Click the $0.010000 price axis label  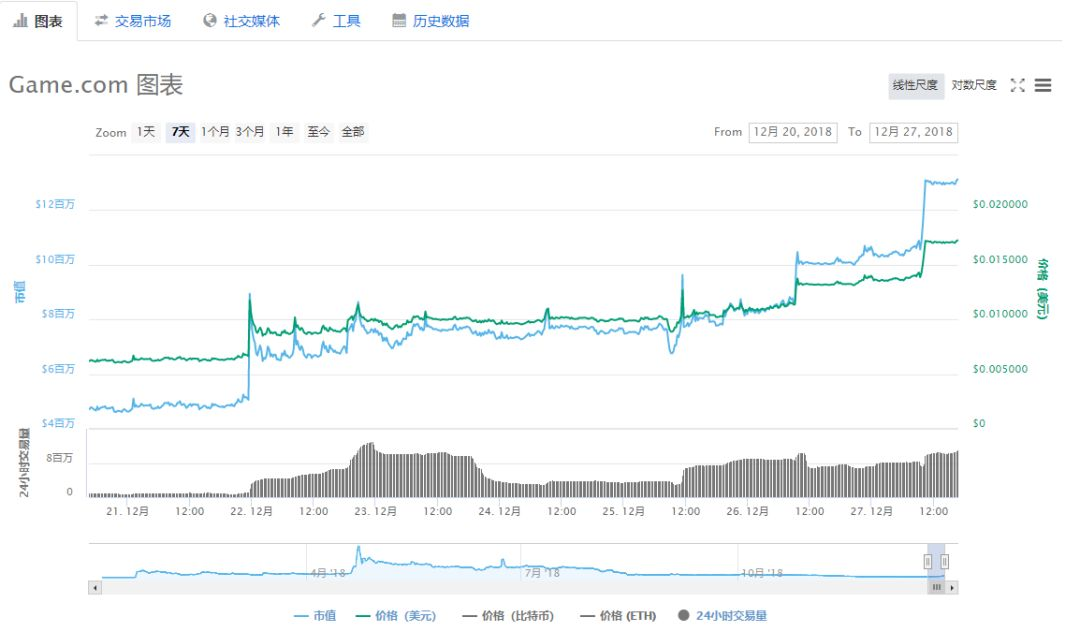coord(1000,314)
